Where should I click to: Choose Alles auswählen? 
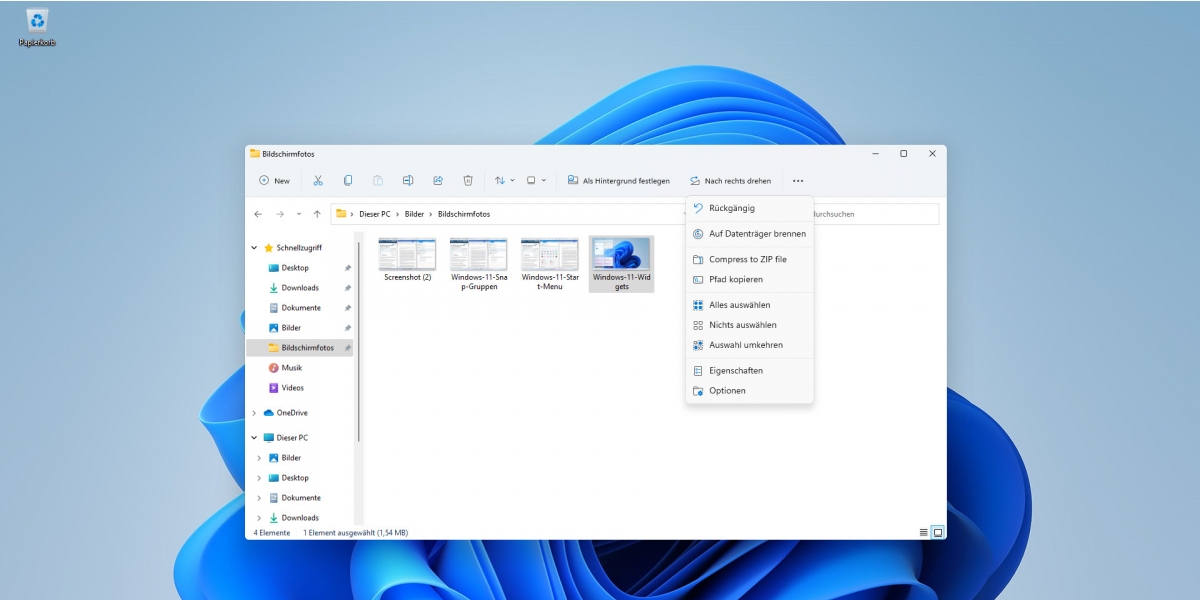(750, 305)
